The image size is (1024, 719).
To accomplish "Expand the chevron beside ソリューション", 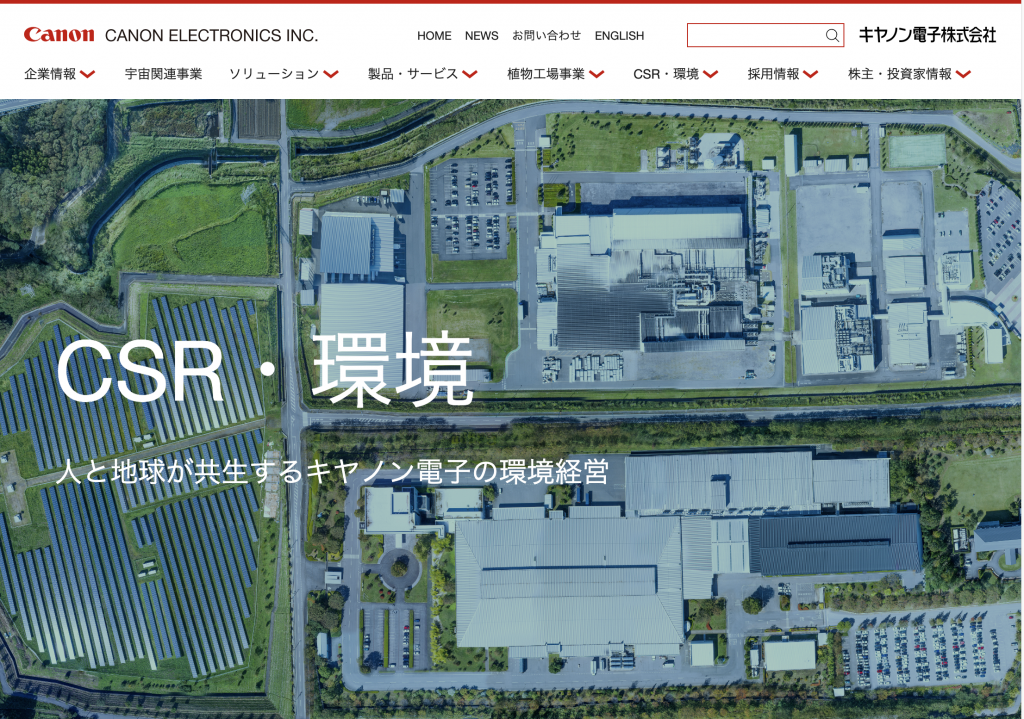I will [x=331, y=74].
